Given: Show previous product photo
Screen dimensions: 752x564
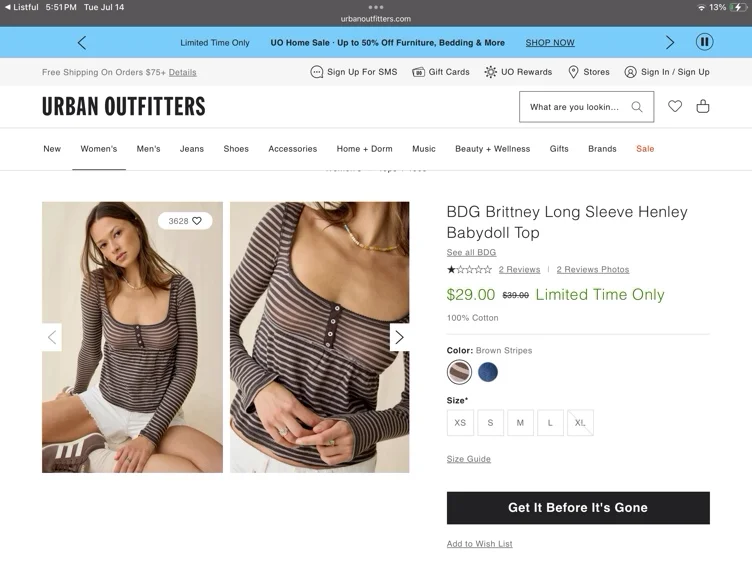Looking at the screenshot, I should tap(52, 337).
